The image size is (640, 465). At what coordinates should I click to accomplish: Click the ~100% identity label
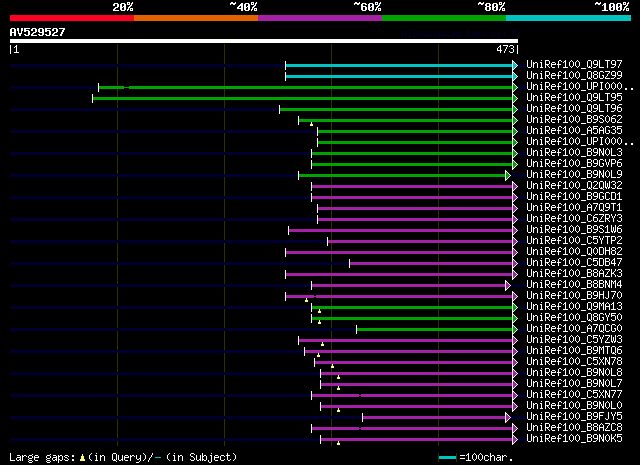coord(612,7)
